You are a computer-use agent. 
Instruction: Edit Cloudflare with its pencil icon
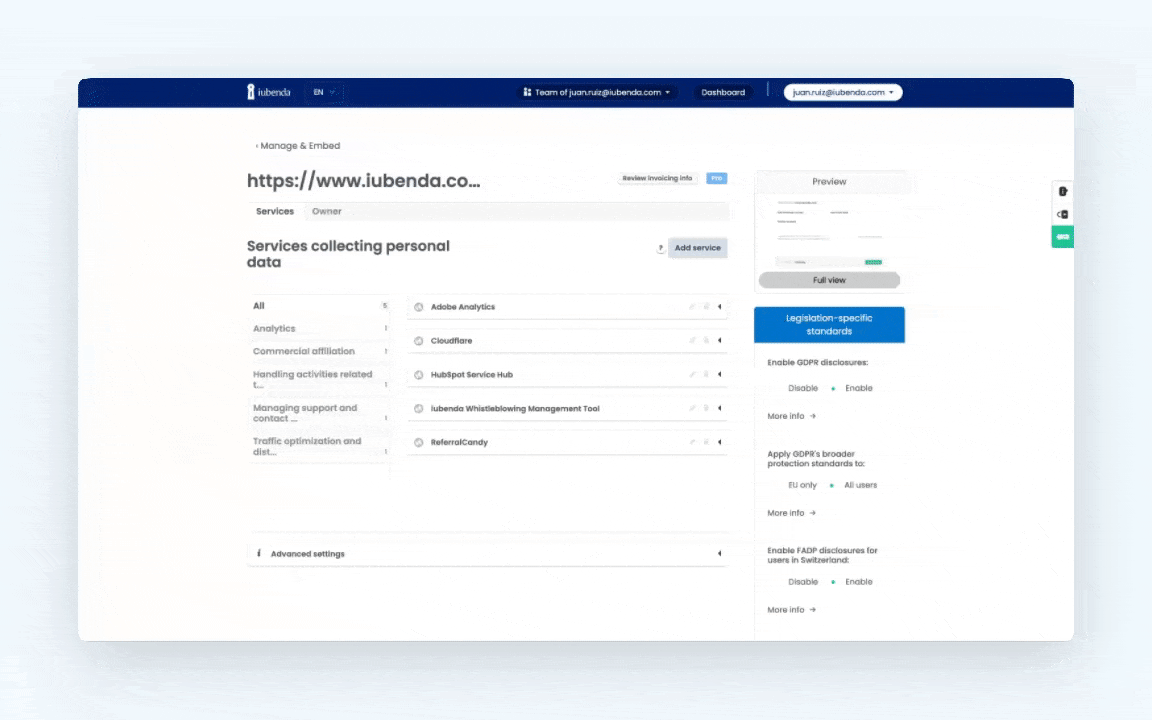(692, 341)
